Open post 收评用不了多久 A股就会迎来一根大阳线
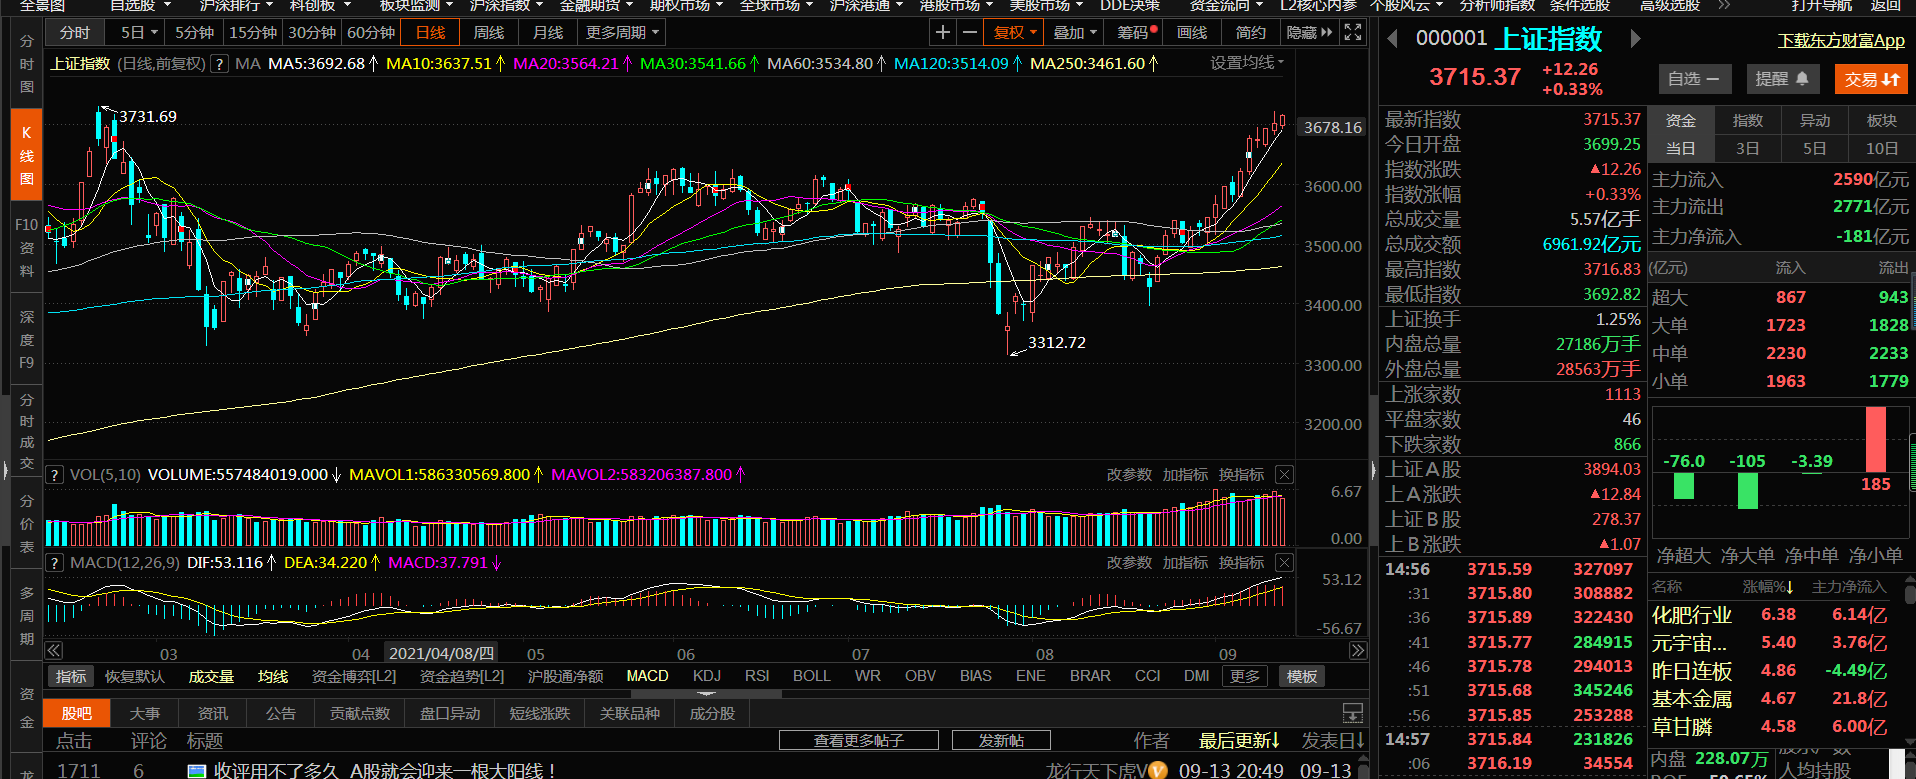Image resolution: width=1916 pixels, height=779 pixels. pos(384,771)
